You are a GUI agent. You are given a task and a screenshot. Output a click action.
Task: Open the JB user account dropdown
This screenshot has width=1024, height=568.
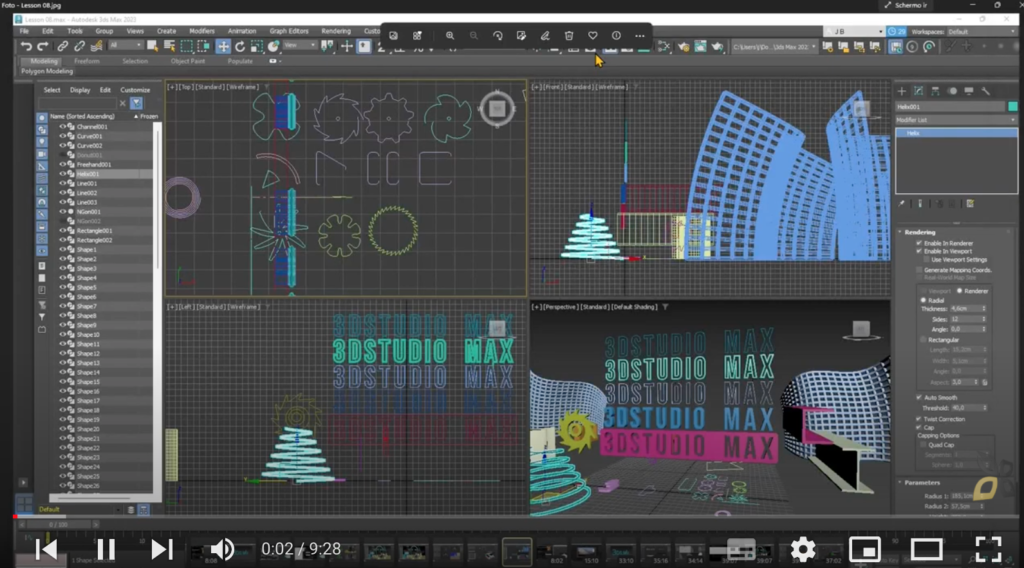click(x=854, y=31)
